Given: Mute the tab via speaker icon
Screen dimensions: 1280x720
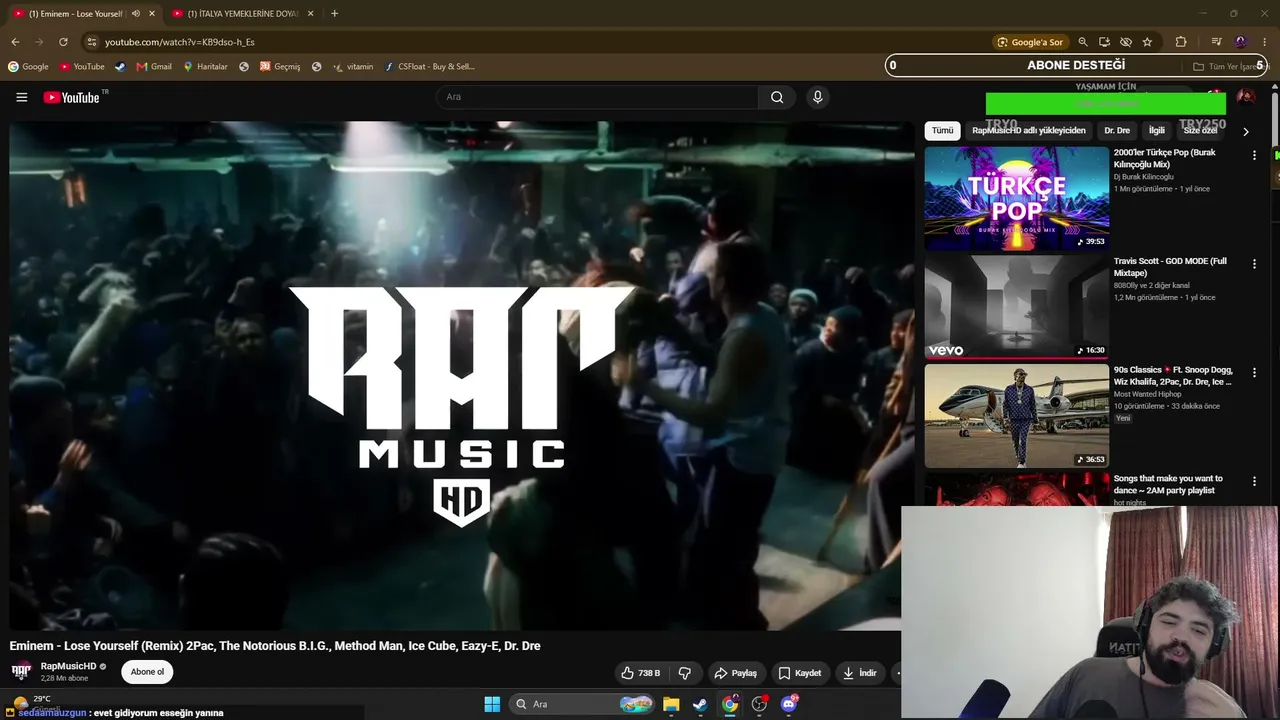Looking at the screenshot, I should pos(135,14).
